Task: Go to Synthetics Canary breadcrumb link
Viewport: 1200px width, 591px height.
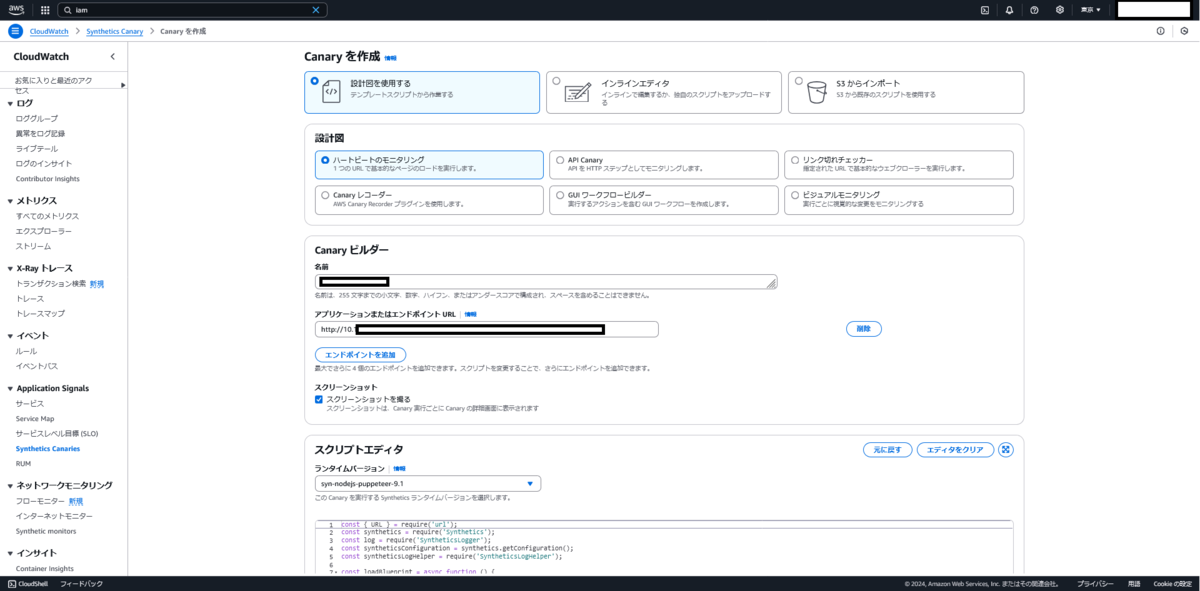Action: (115, 31)
